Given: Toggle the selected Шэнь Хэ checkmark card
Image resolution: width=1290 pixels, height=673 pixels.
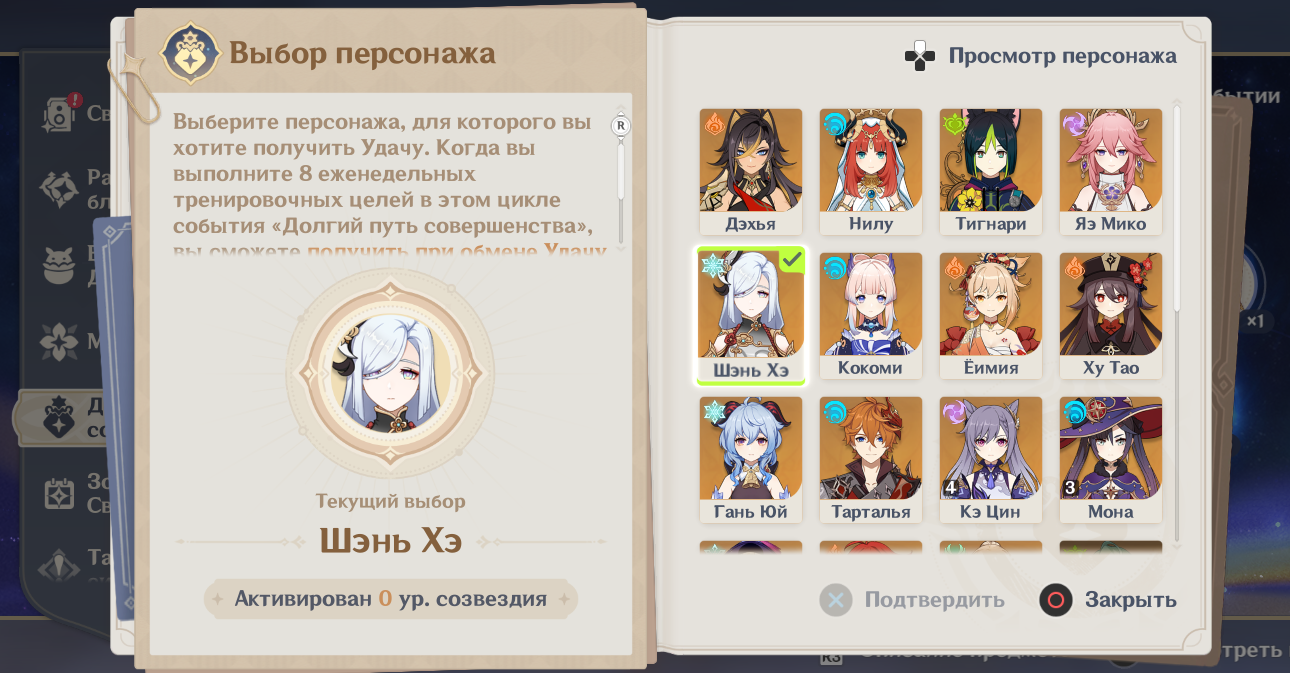Looking at the screenshot, I should tap(751, 316).
